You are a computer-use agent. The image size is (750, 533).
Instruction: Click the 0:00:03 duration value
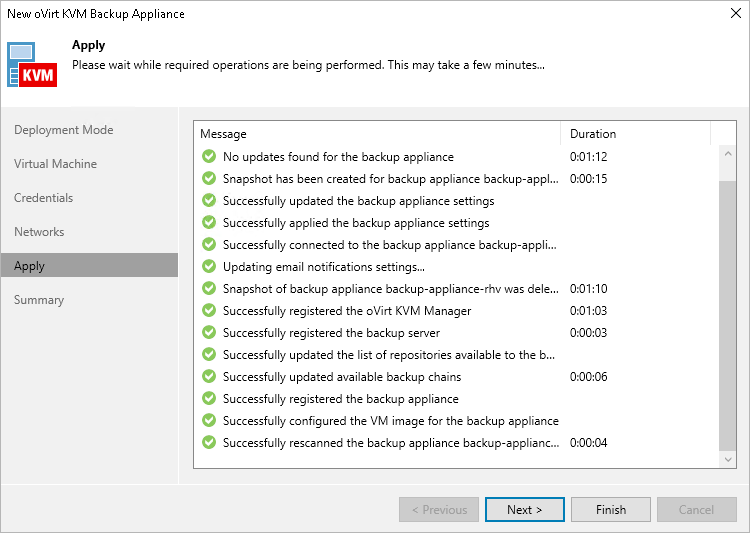pyautogui.click(x=588, y=333)
